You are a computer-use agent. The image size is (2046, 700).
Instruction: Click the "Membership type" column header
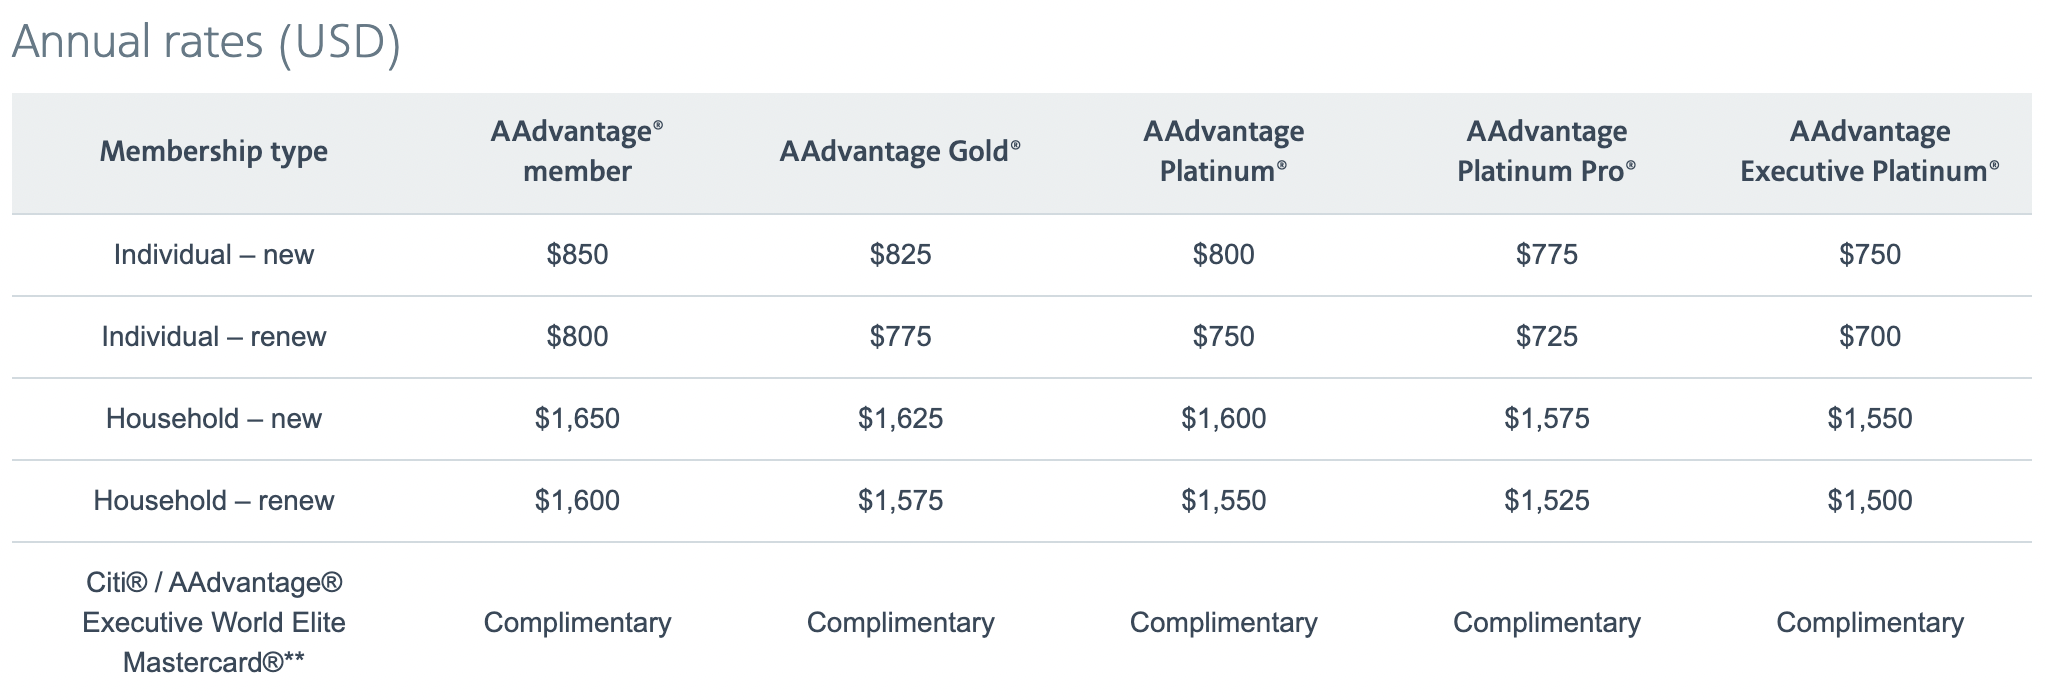(214, 152)
